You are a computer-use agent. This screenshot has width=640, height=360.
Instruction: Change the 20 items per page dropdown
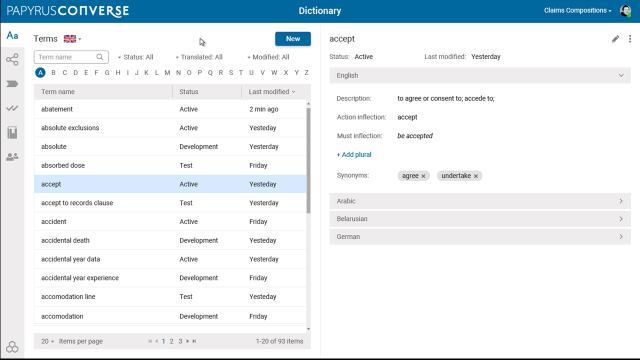pyautogui.click(x=47, y=341)
